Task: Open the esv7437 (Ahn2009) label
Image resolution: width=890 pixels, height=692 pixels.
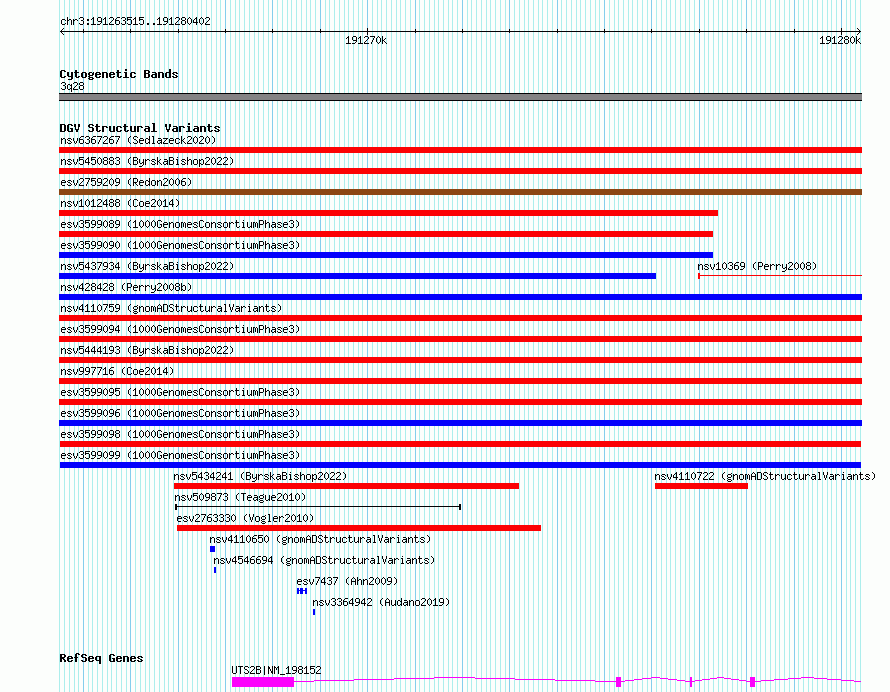Action: [x=347, y=581]
